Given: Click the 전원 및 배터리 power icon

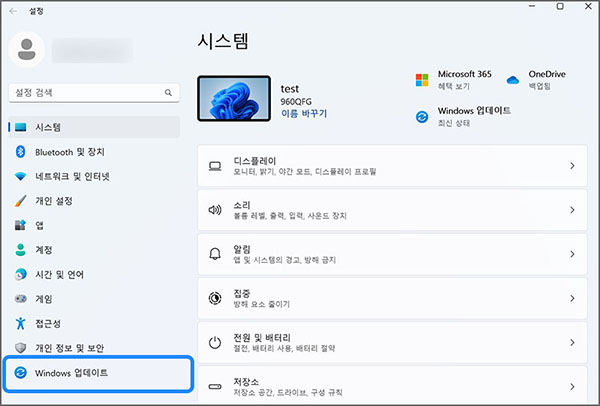Looking at the screenshot, I should point(215,342).
